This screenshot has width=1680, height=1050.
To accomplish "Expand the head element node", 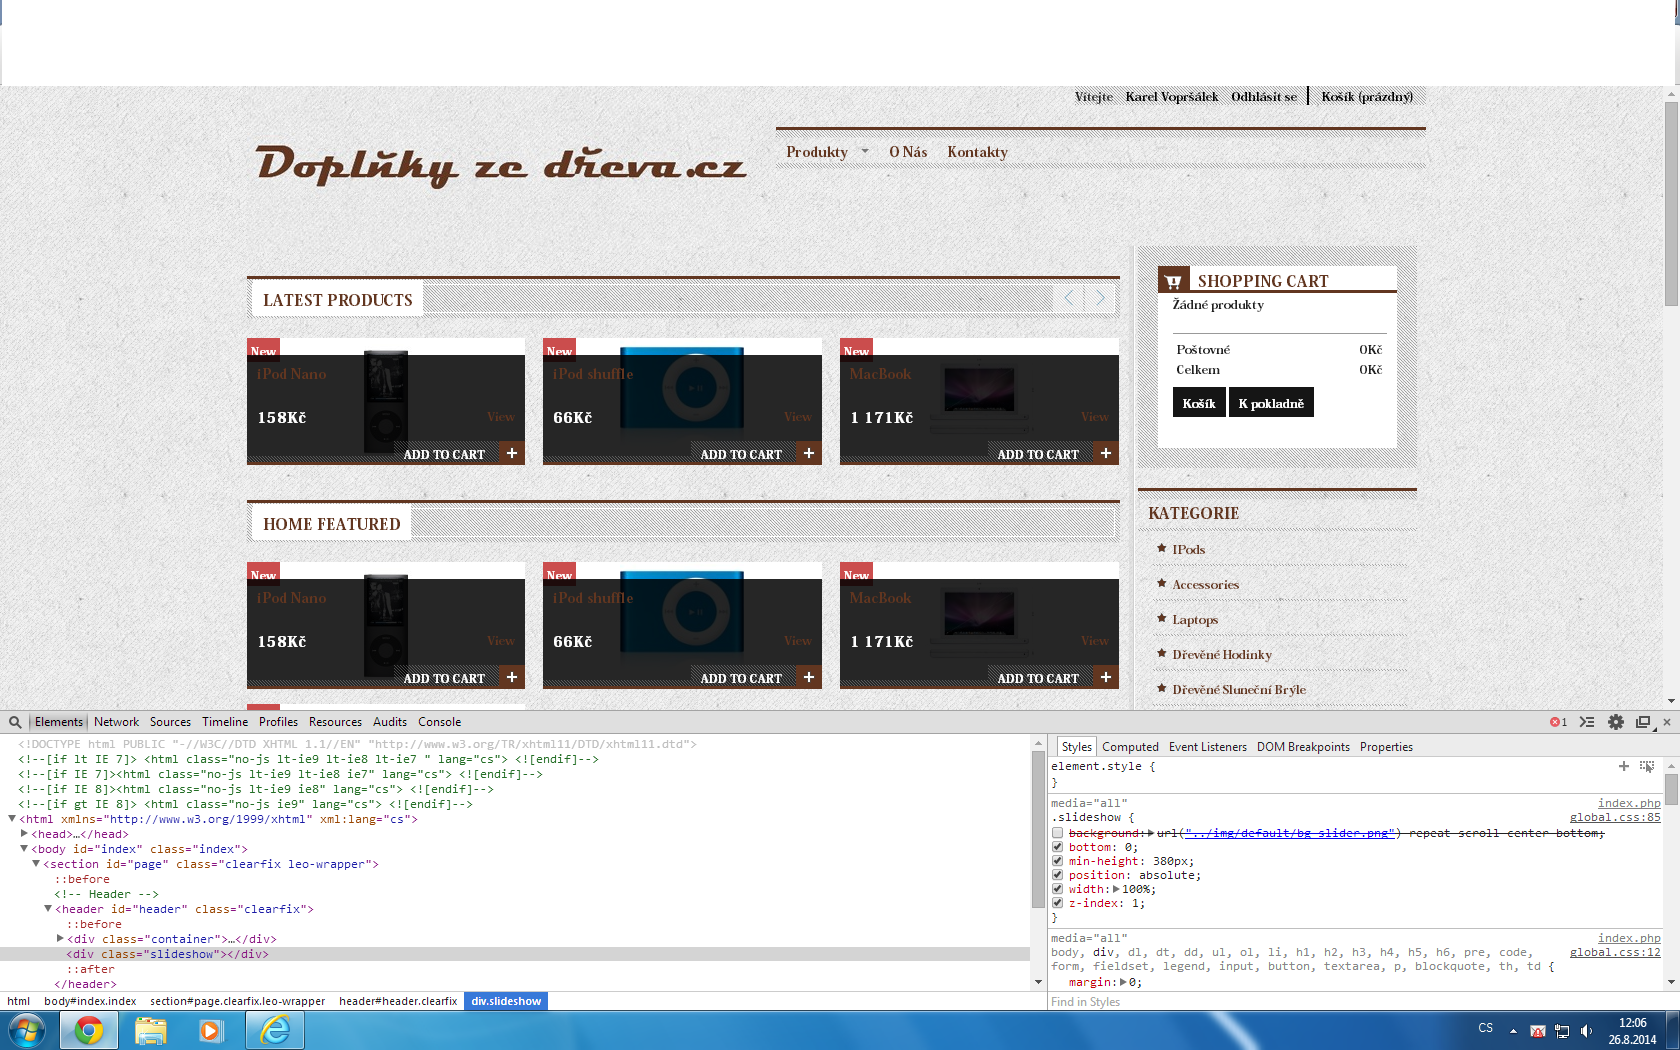I will pos(24,833).
